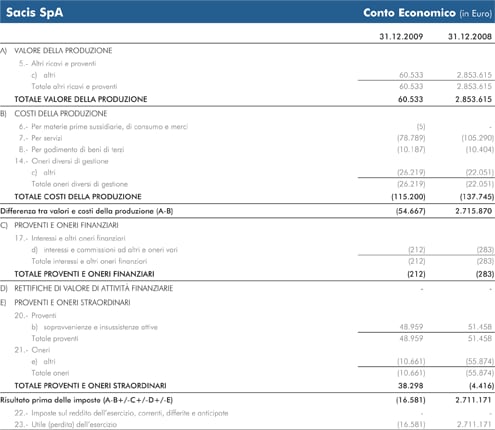Select bold 2.711.171 in Risultato prima row

click(474, 400)
